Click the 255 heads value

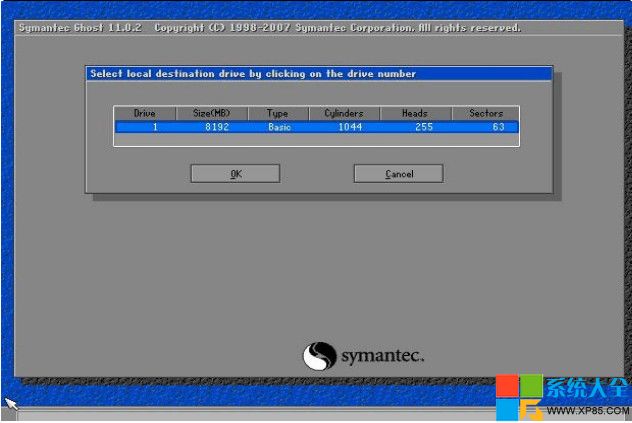424,127
